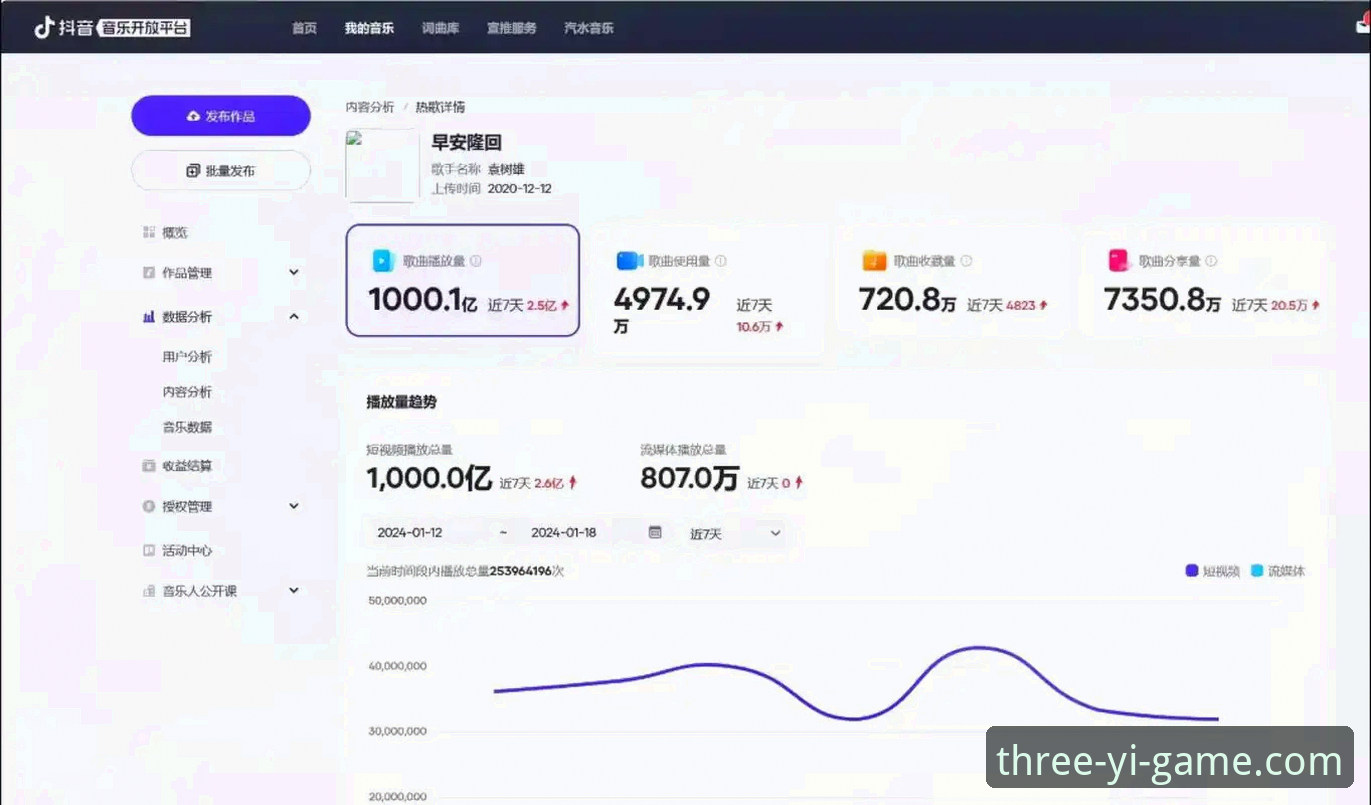Click the 作品管理 sidebar icon
The height and width of the screenshot is (805, 1371).
pos(149,272)
